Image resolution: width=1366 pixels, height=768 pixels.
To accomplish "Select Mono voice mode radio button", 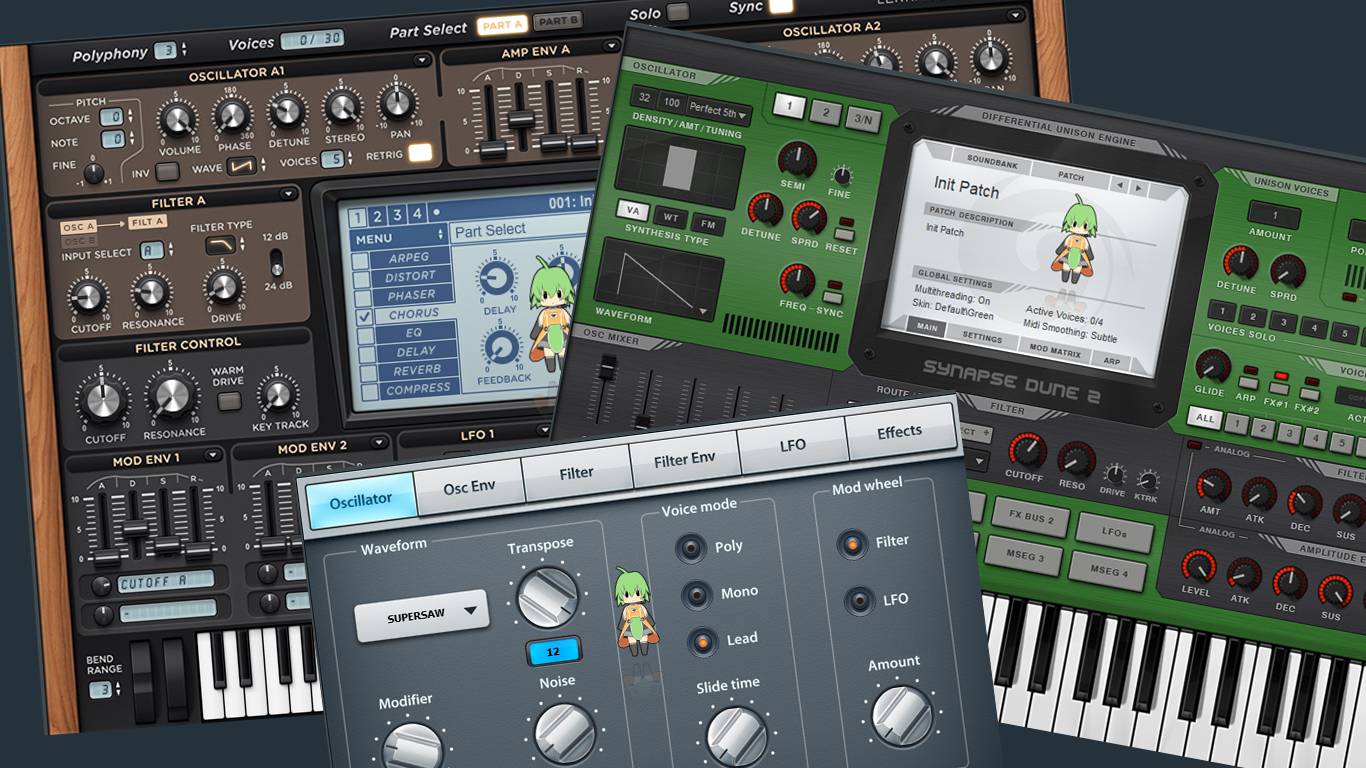I will [697, 595].
